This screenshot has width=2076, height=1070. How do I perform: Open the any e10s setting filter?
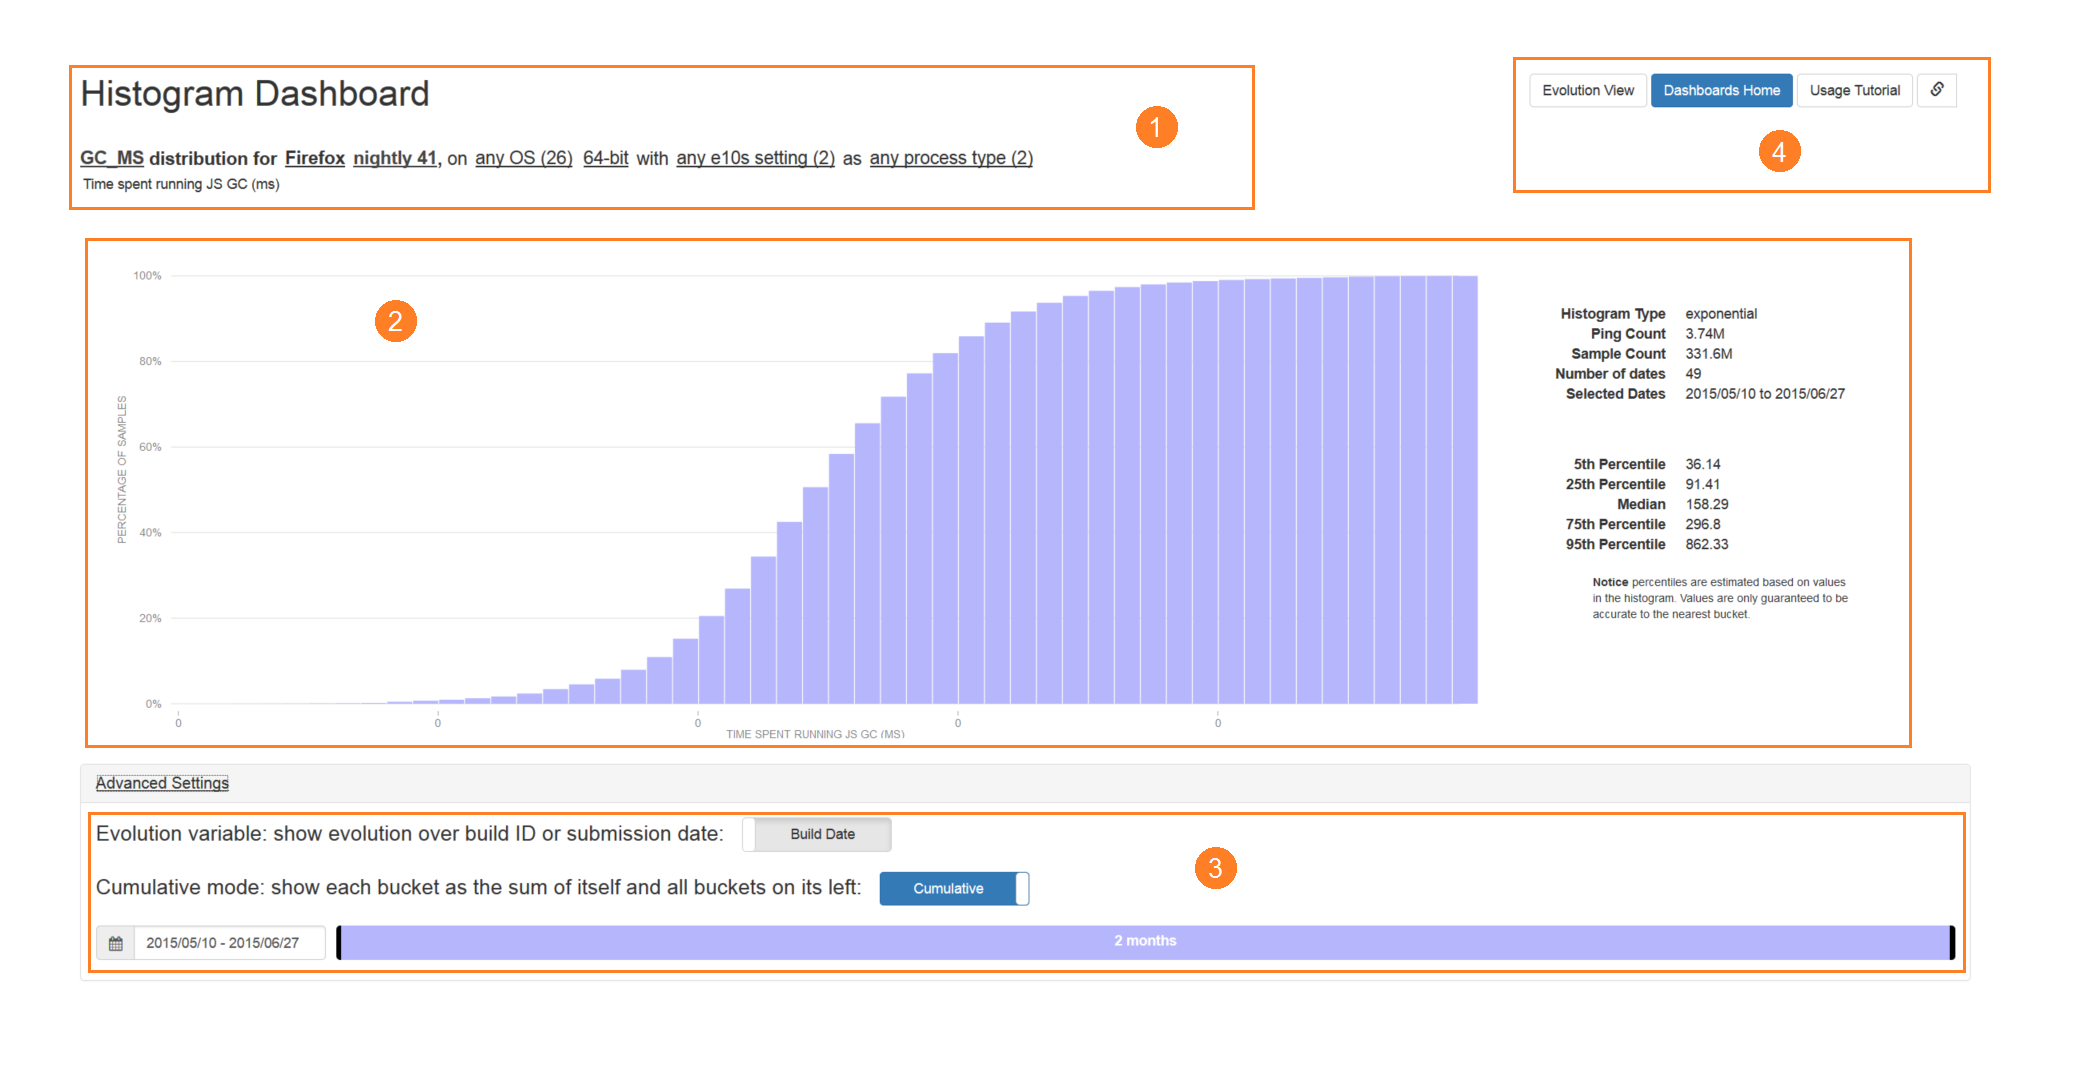pos(755,158)
